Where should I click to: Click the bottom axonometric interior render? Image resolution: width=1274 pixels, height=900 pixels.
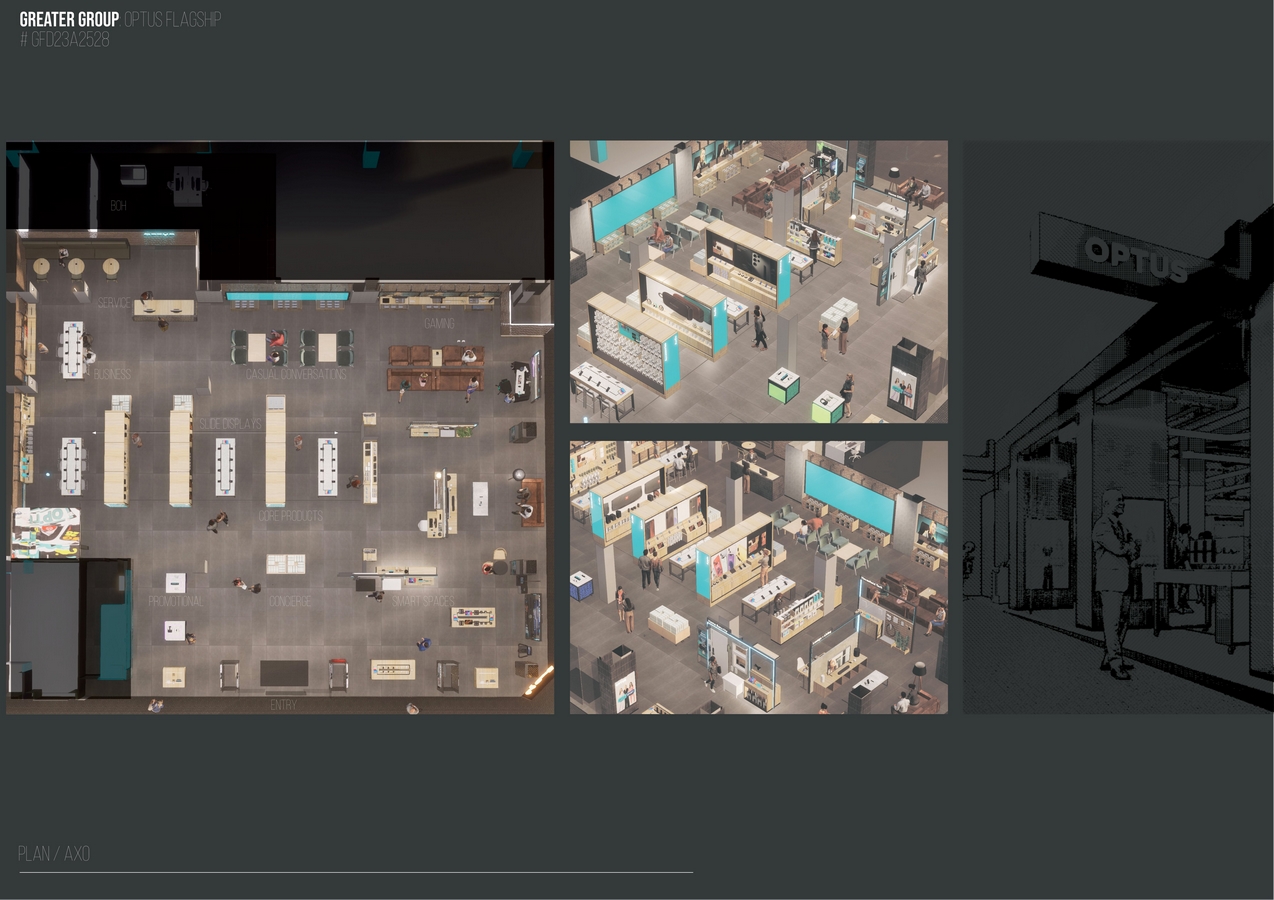coord(757,576)
